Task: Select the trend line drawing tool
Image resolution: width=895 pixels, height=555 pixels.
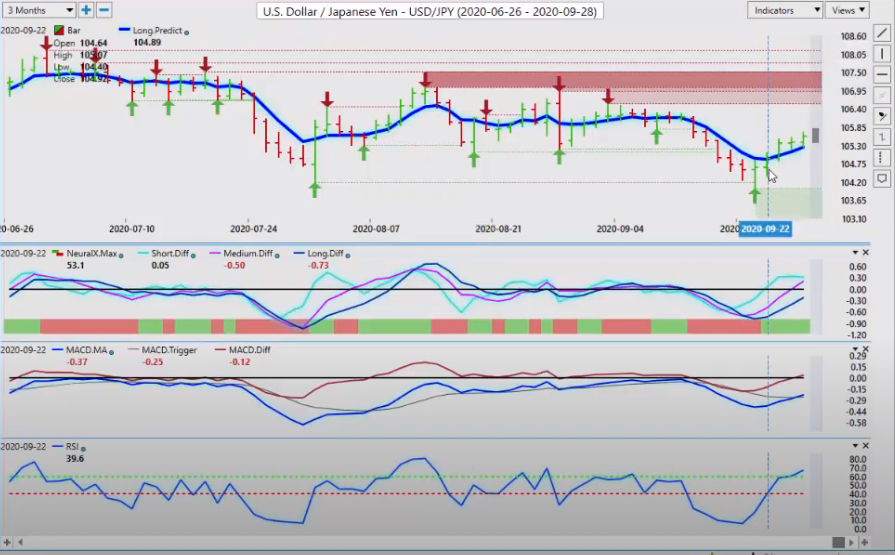Action: (882, 34)
